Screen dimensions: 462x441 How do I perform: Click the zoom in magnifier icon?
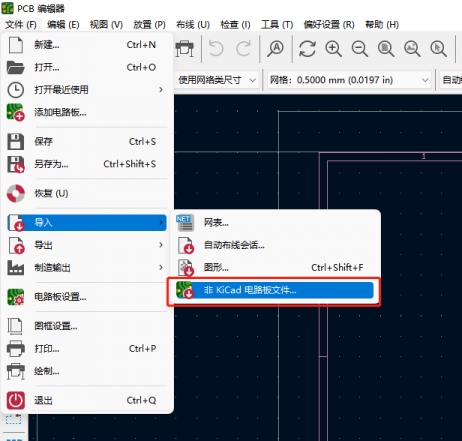333,49
